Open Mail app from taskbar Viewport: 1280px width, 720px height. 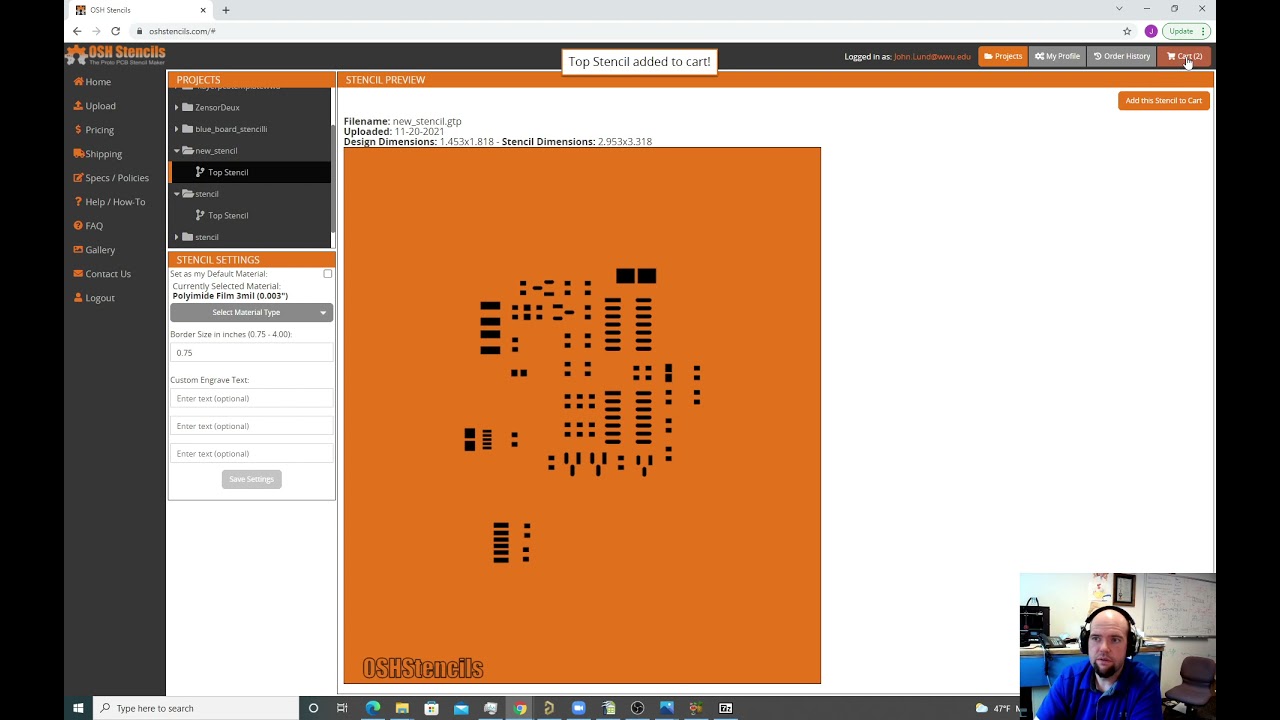click(461, 708)
